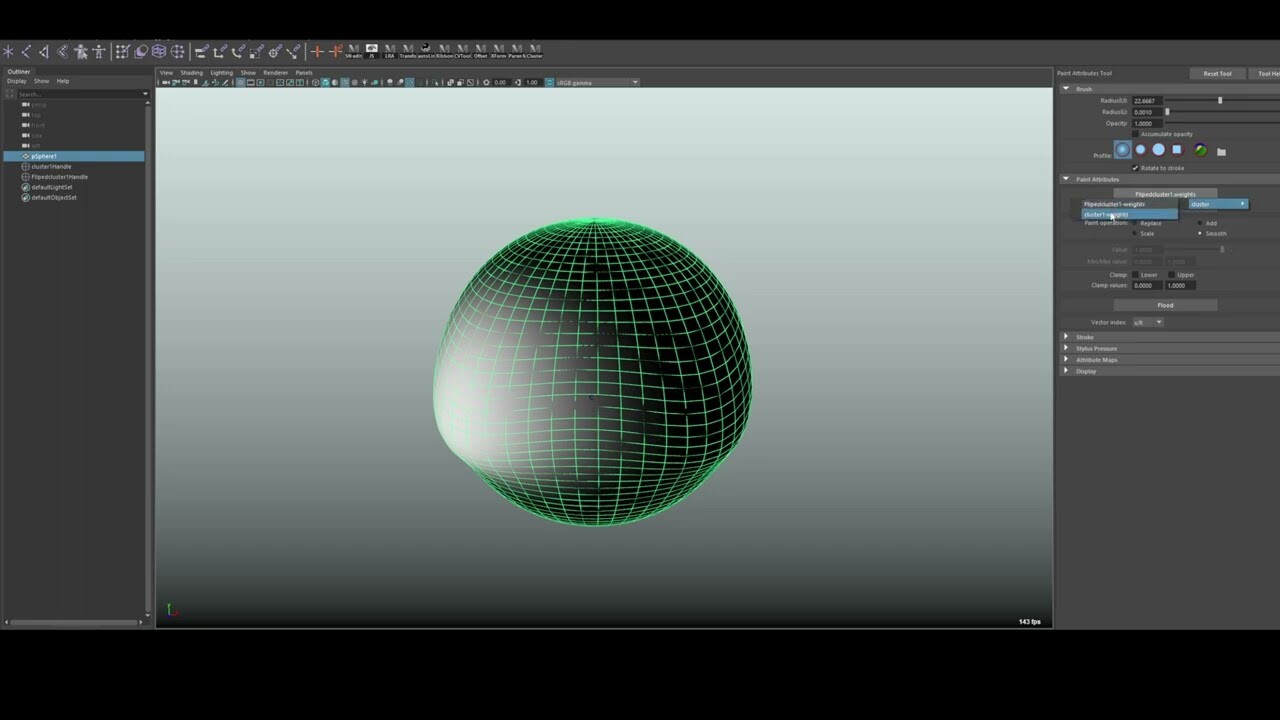Open the Vector index dropdown
This screenshot has height=720, width=1280.
1148,322
